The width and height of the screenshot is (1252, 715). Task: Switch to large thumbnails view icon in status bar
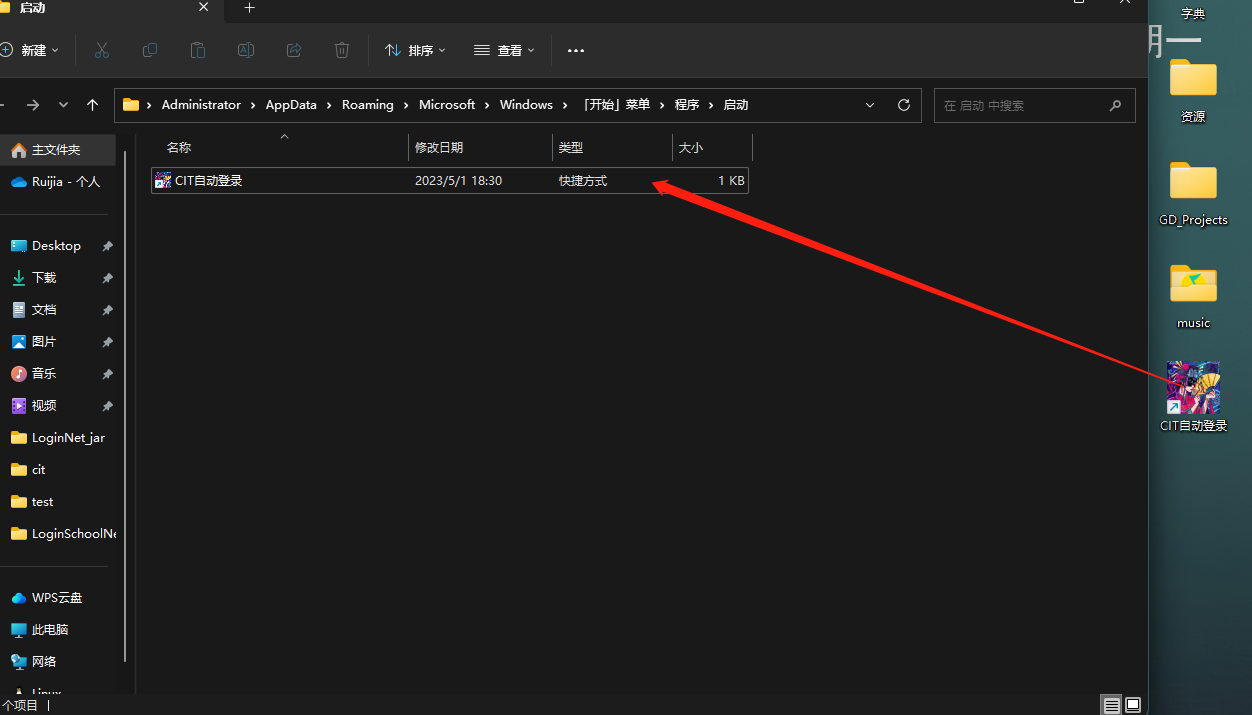click(x=1133, y=705)
